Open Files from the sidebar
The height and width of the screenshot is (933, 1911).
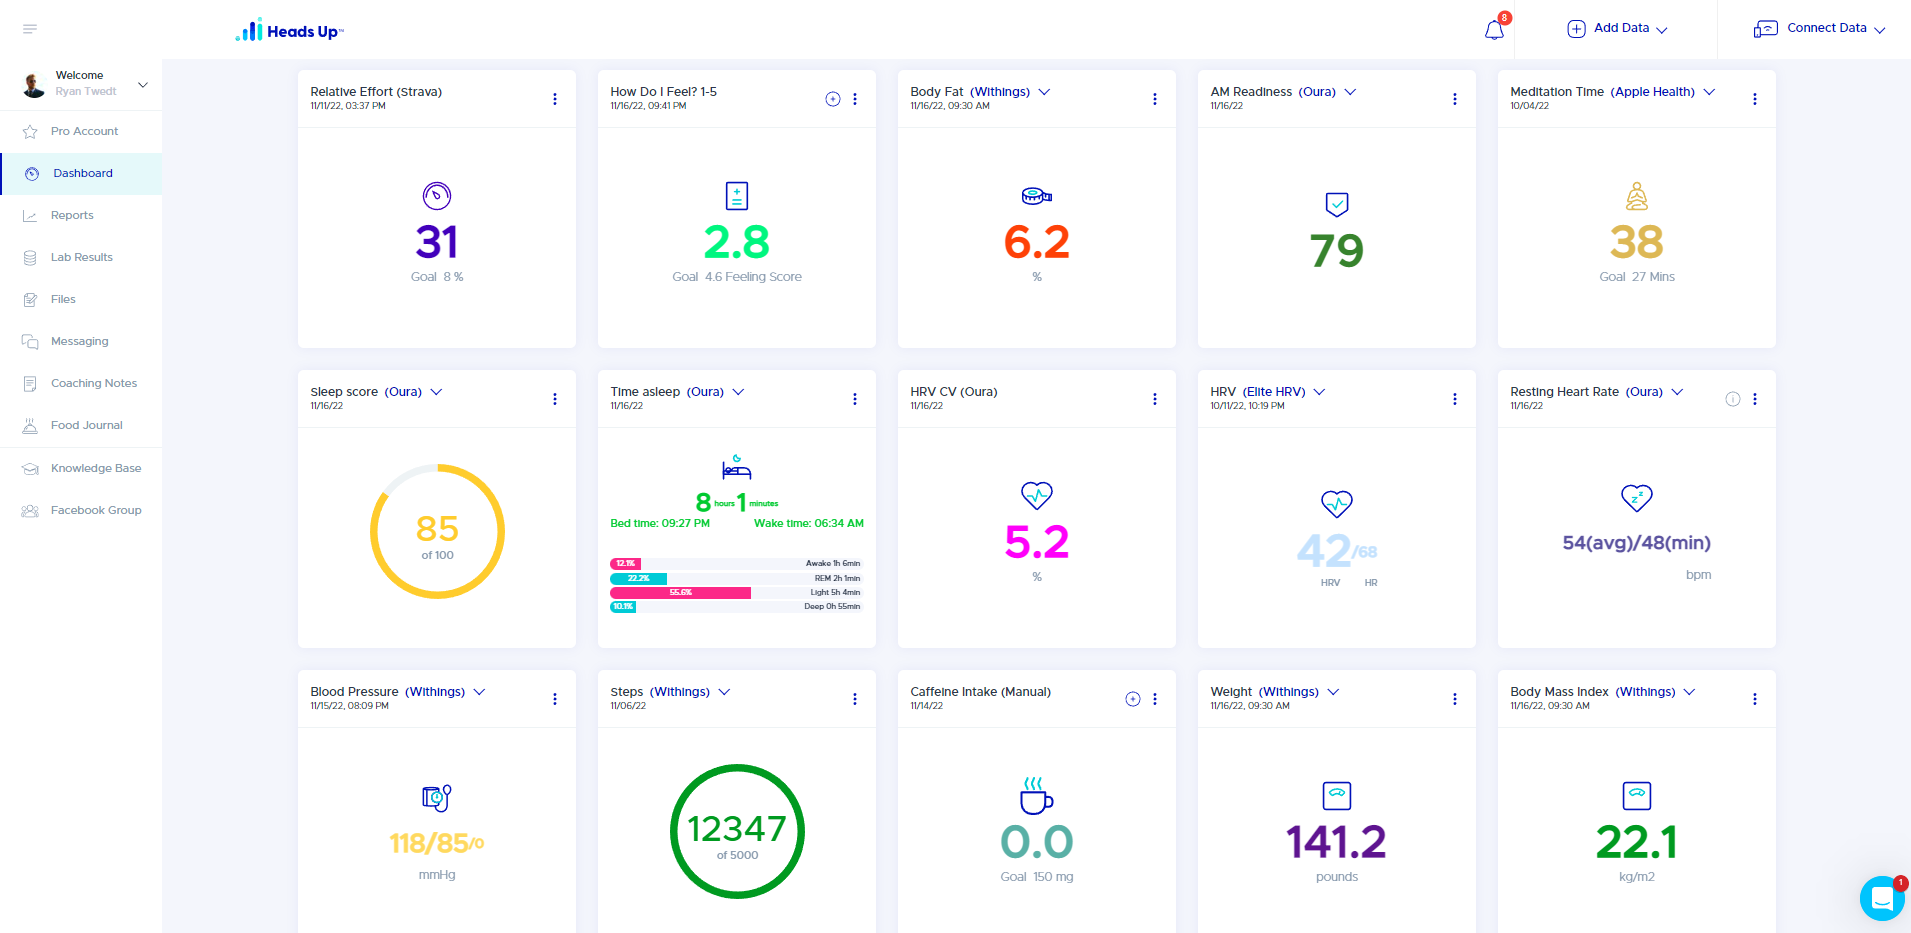point(81,299)
